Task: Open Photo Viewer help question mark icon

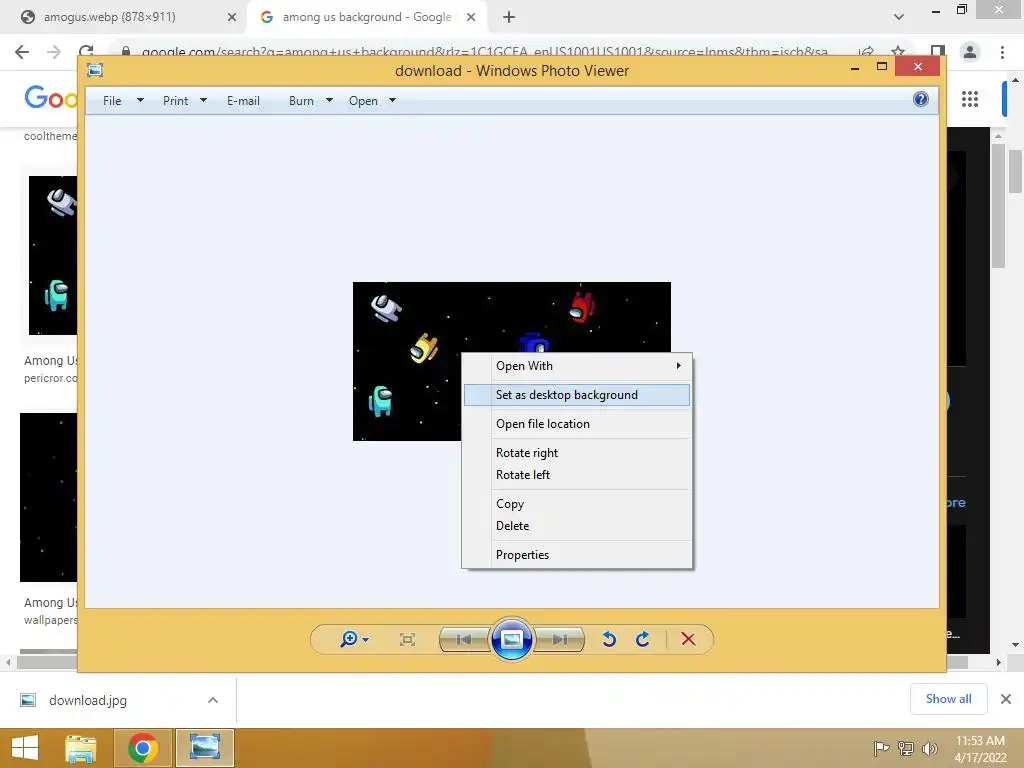Action: pyautogui.click(x=921, y=99)
